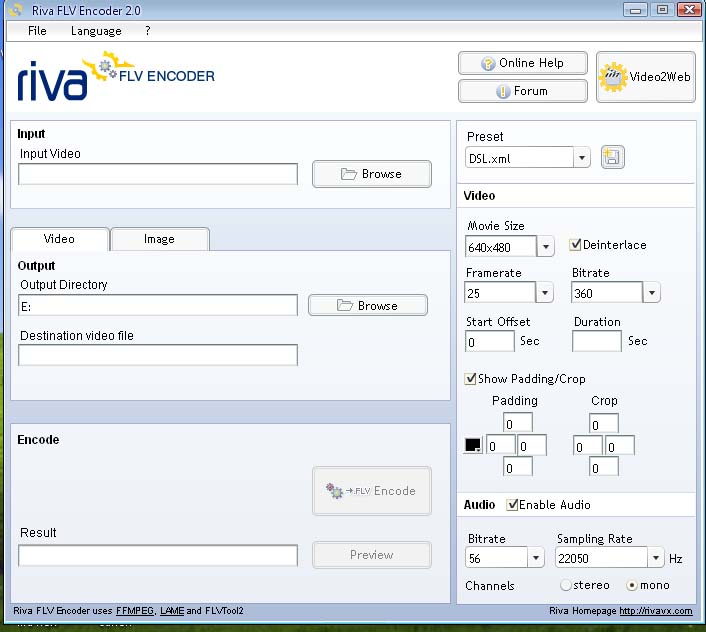Click the Riva app icon in title bar

click(15, 9)
